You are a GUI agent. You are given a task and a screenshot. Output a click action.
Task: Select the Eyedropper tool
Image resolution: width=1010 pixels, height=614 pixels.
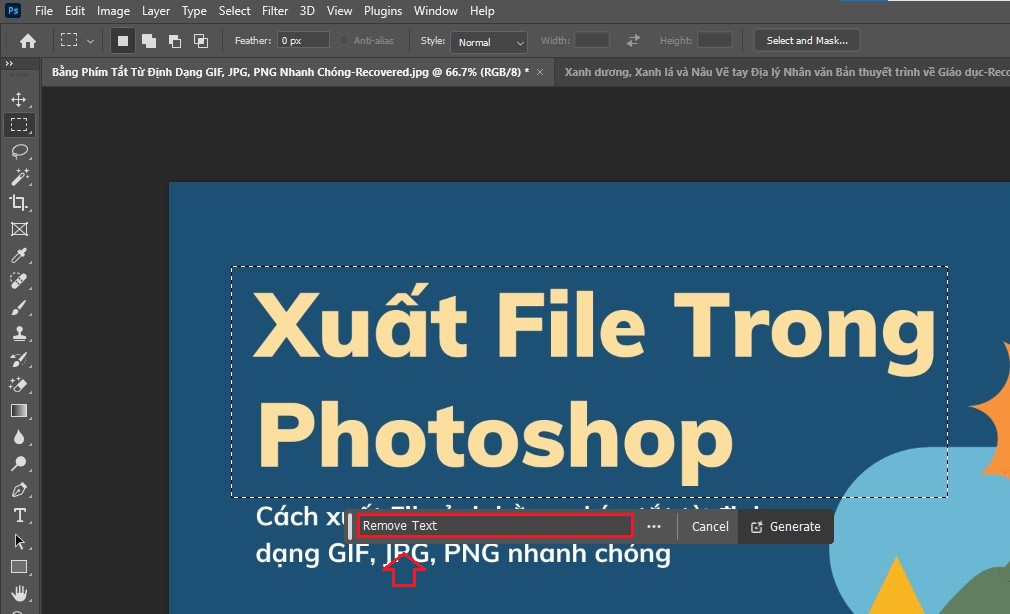[19, 255]
